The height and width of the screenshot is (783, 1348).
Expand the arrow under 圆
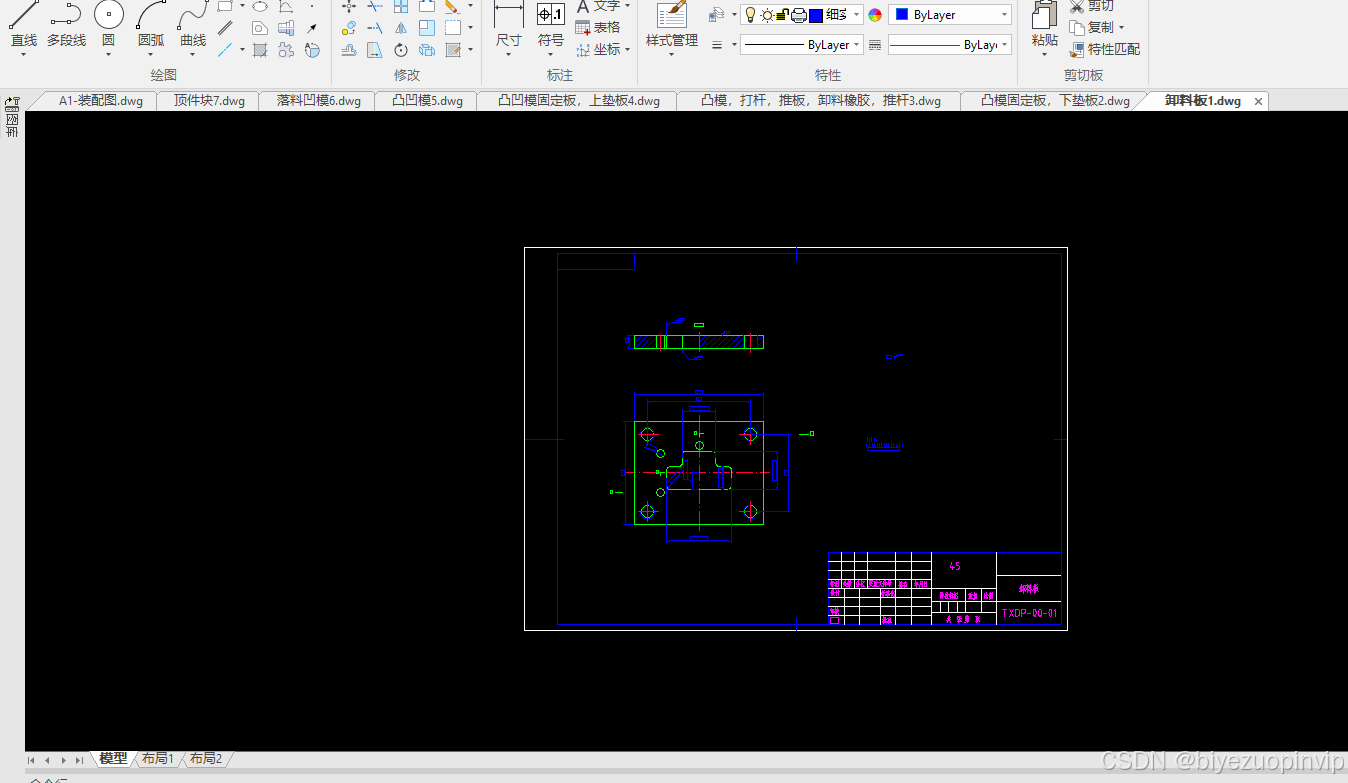(108, 55)
